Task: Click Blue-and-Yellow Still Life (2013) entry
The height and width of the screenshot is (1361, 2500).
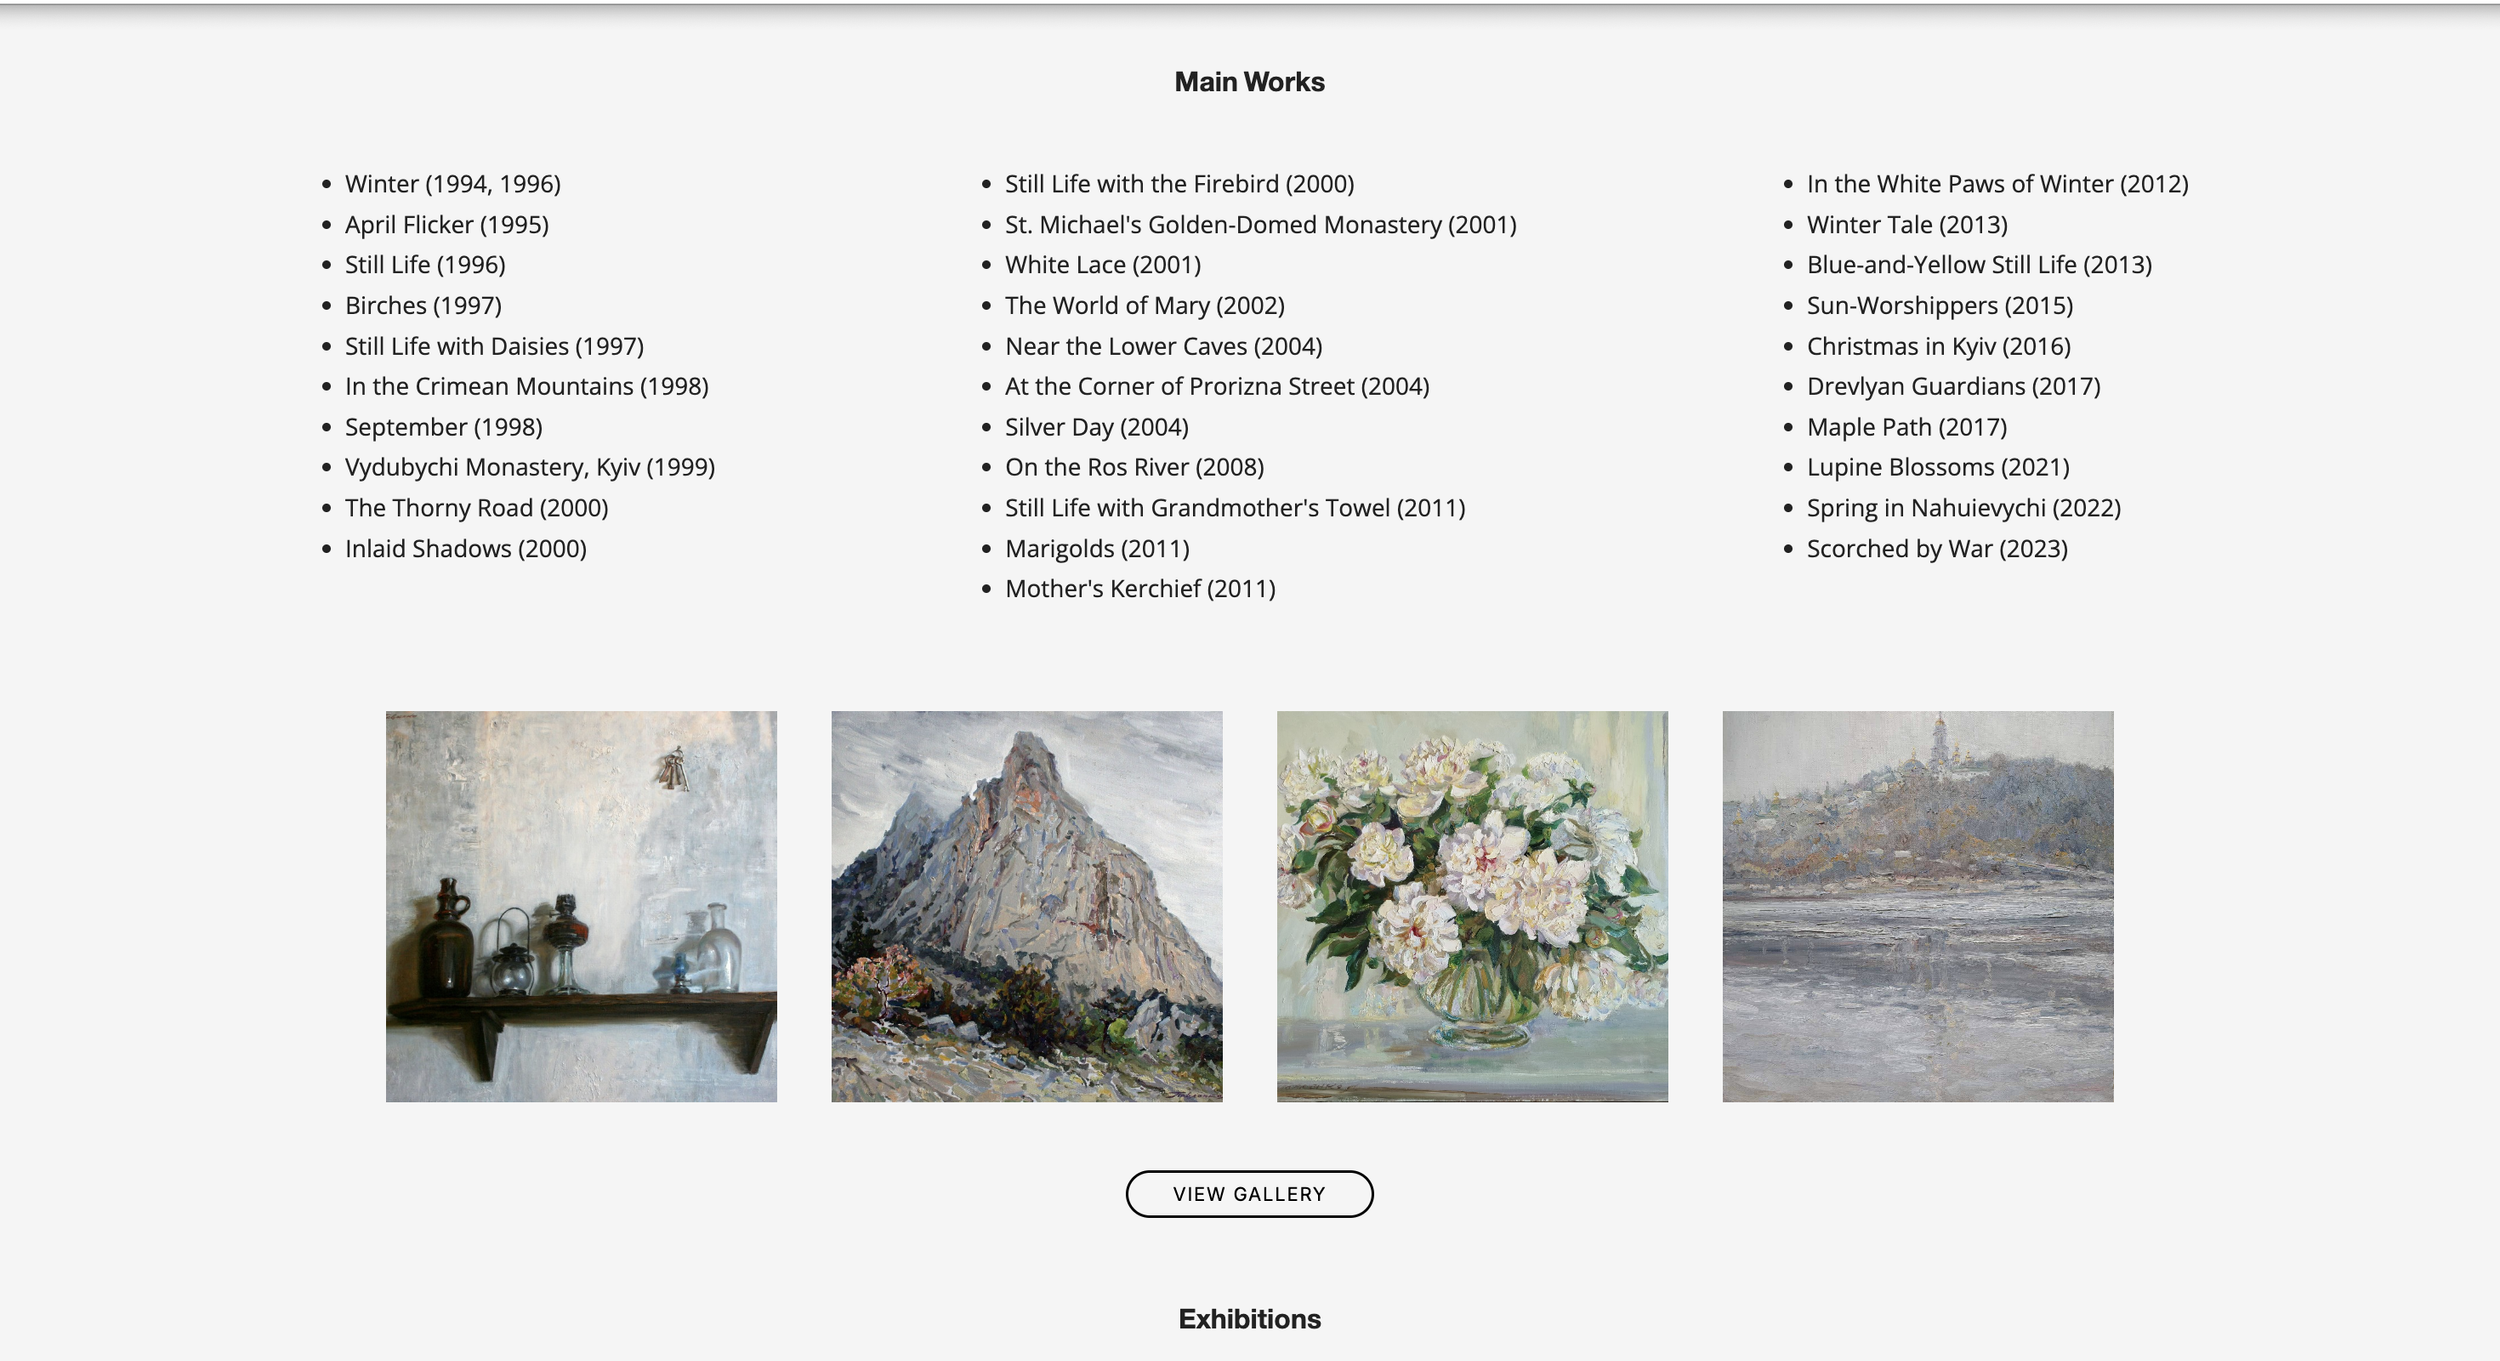Action: point(1979,265)
